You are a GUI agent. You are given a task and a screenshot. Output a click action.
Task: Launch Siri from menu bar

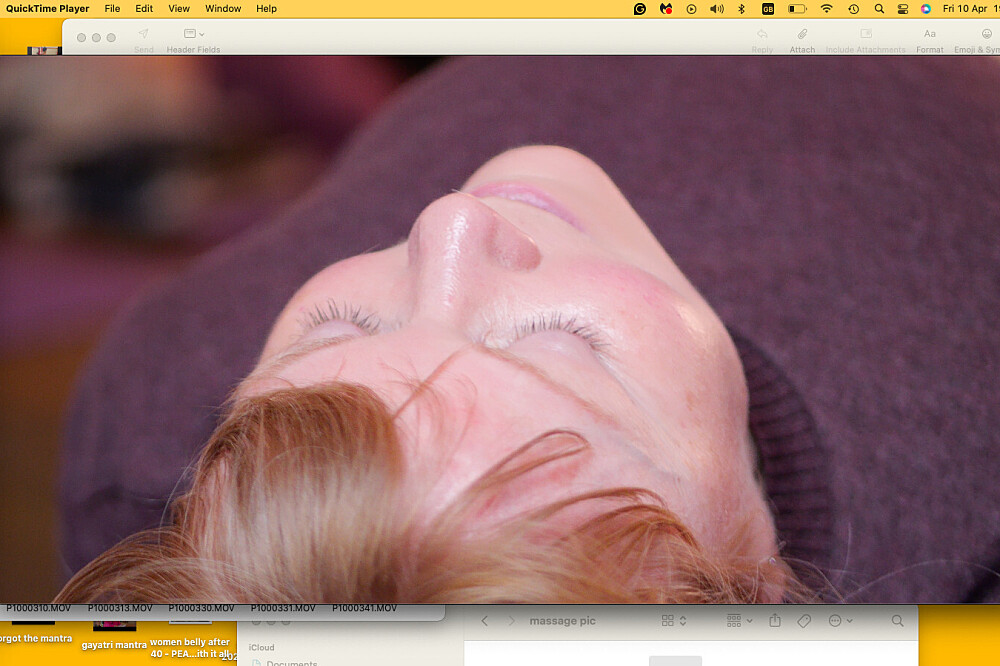(x=926, y=9)
